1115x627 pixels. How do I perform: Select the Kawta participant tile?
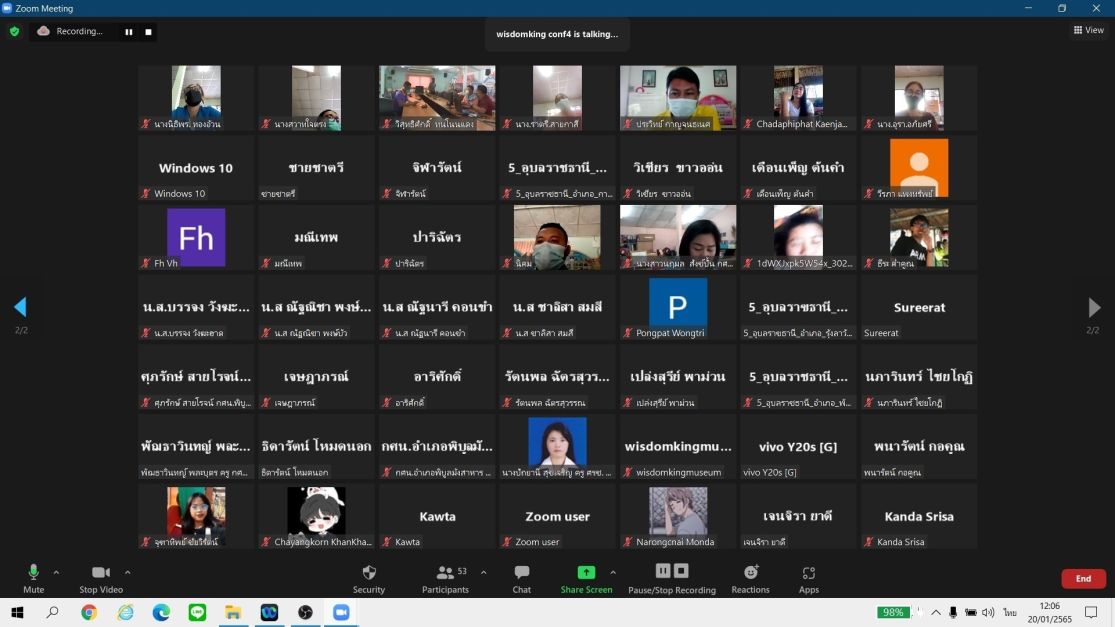437,516
